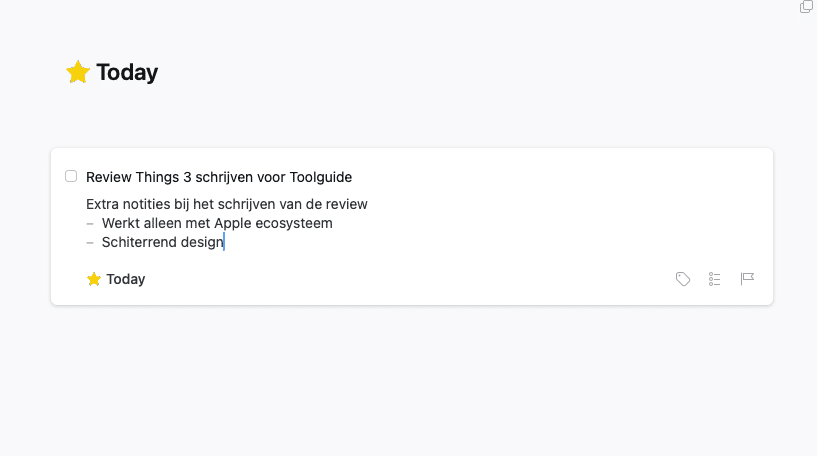Check off Review Things 3 task checkbox
The image size is (817, 456).
(x=71, y=176)
